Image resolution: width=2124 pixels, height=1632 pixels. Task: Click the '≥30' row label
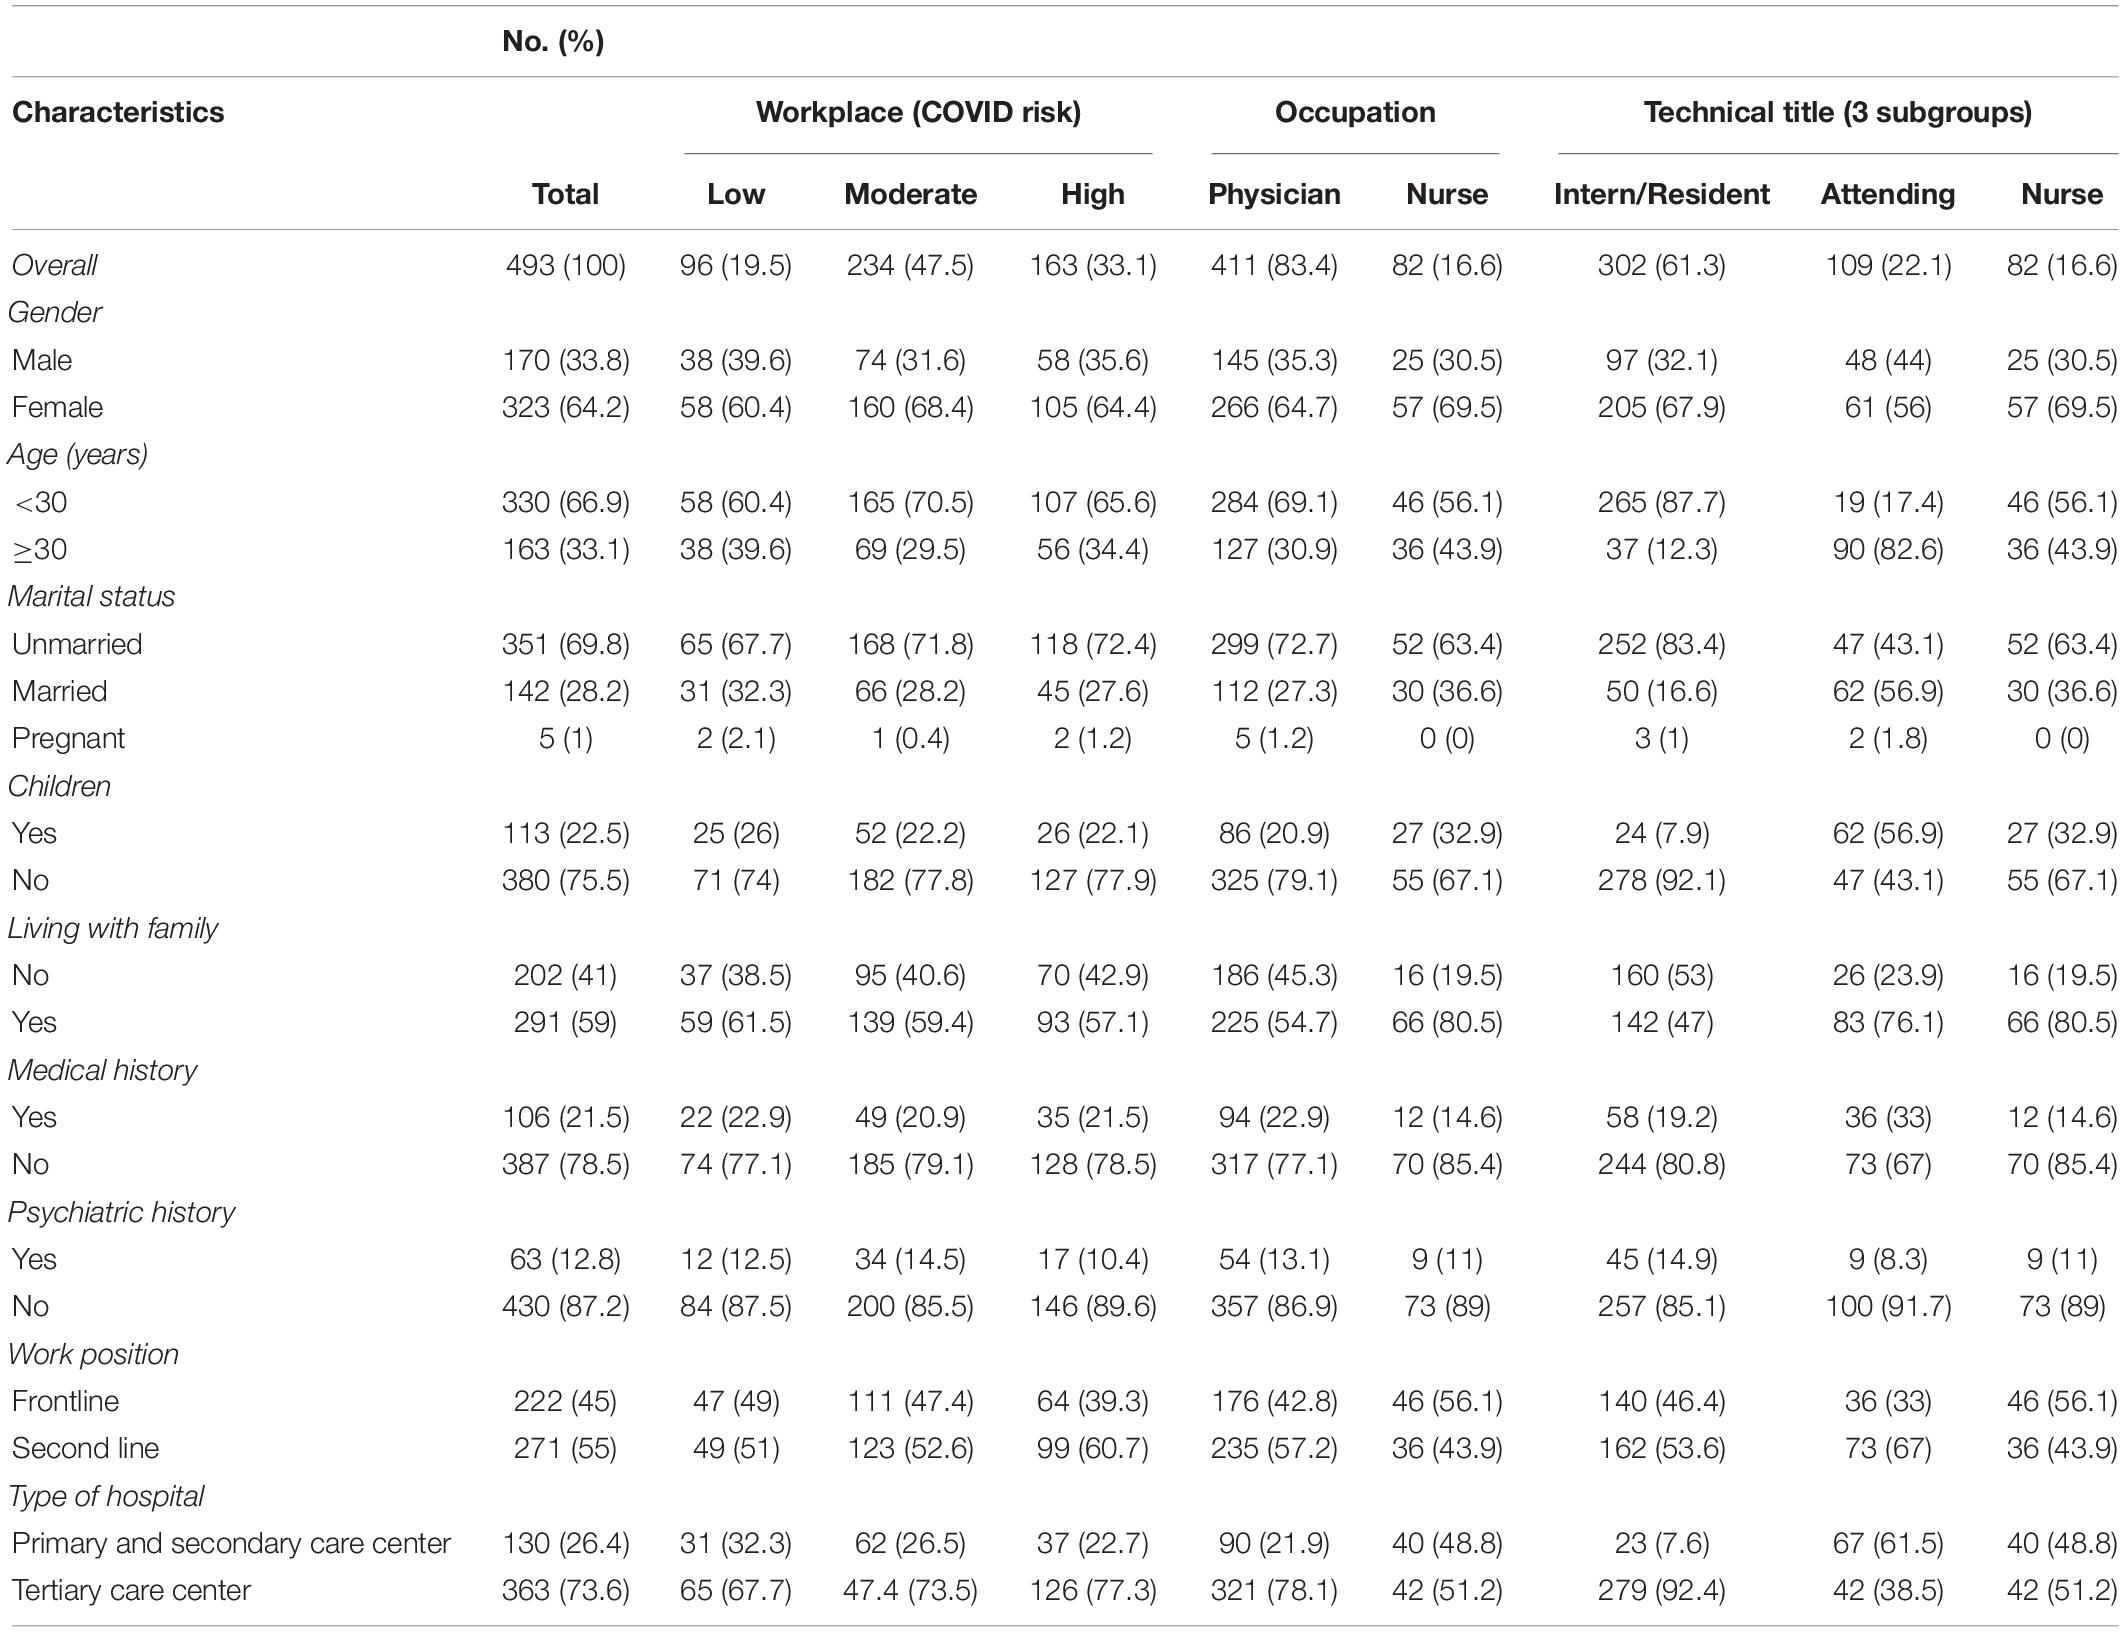coord(40,549)
